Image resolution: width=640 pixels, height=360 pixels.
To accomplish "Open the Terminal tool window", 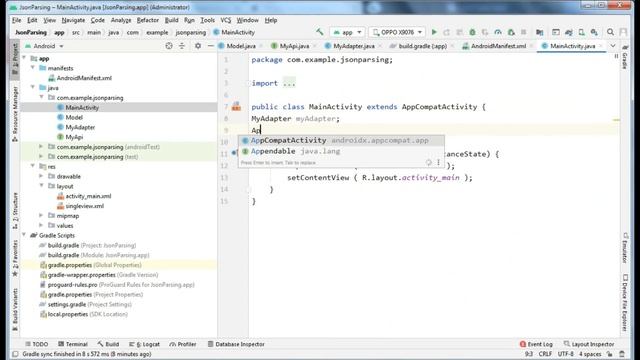I will pos(73,344).
